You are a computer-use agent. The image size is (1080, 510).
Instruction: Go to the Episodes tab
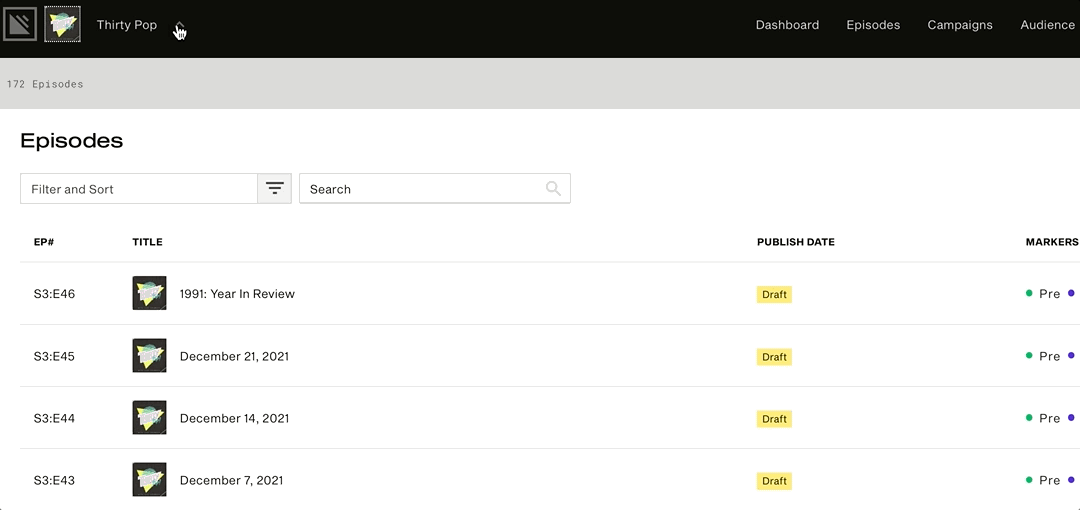(x=873, y=25)
